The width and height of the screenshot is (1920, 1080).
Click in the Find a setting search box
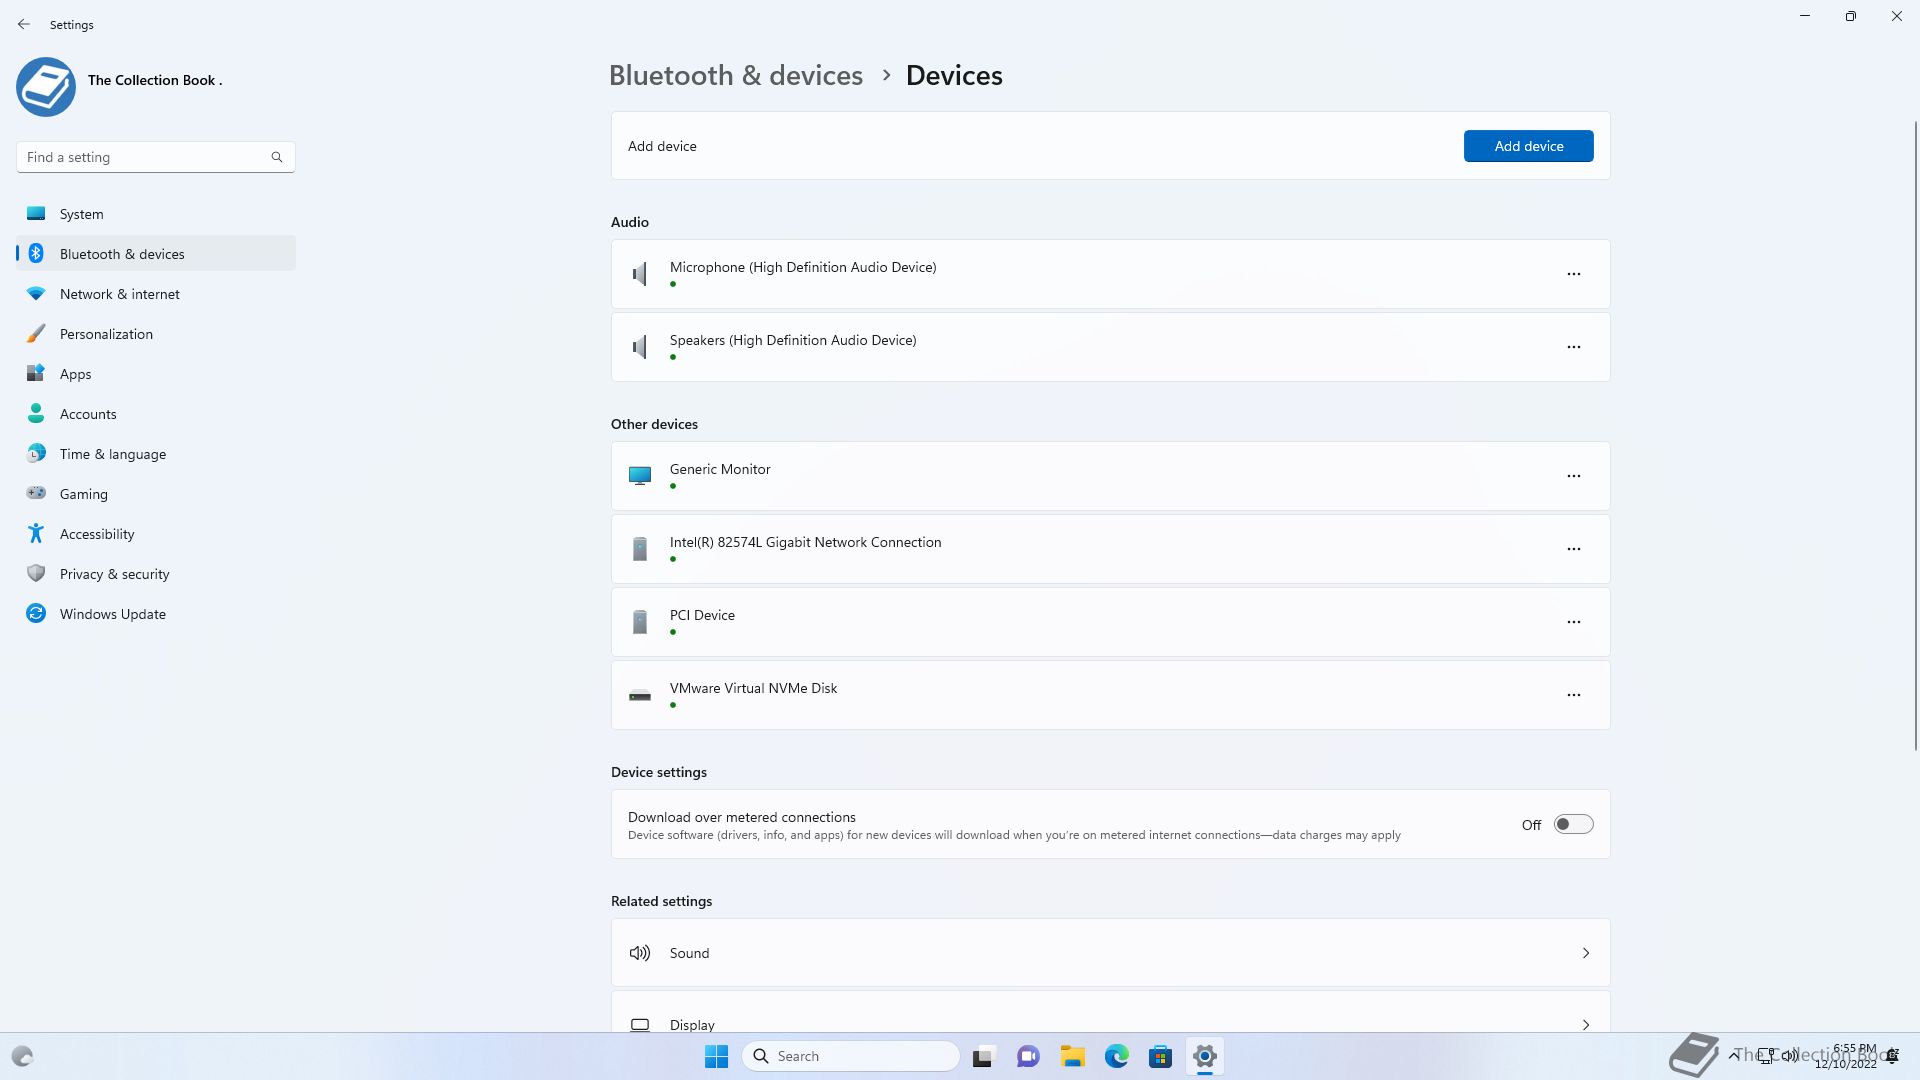155,157
